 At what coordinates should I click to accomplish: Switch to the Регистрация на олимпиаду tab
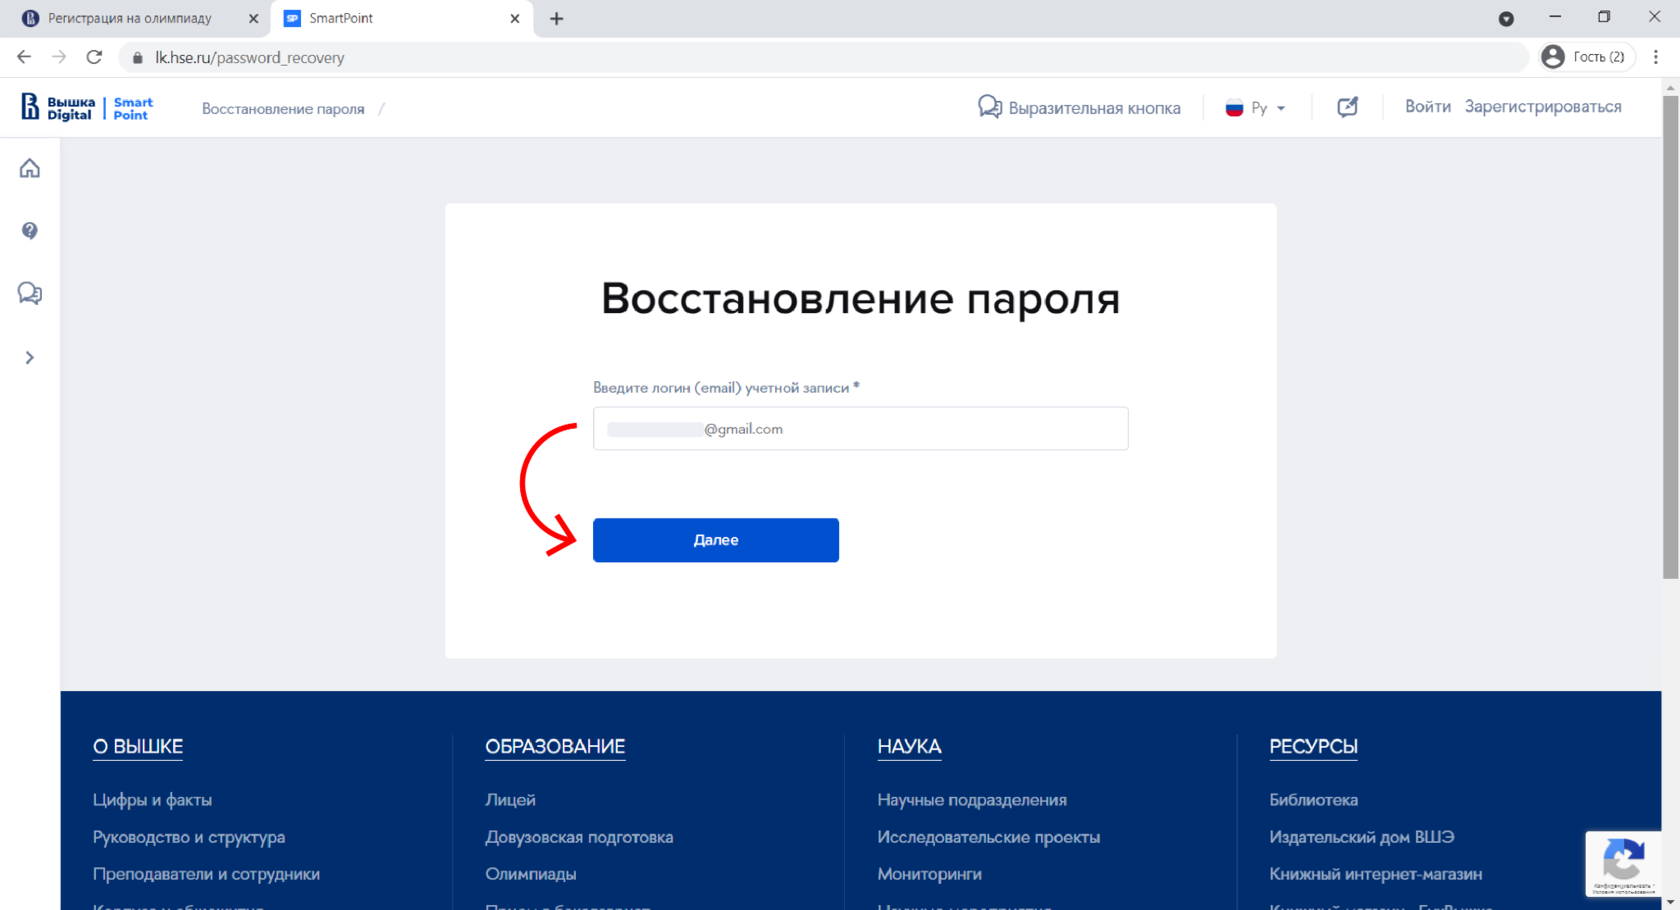pyautogui.click(x=134, y=19)
